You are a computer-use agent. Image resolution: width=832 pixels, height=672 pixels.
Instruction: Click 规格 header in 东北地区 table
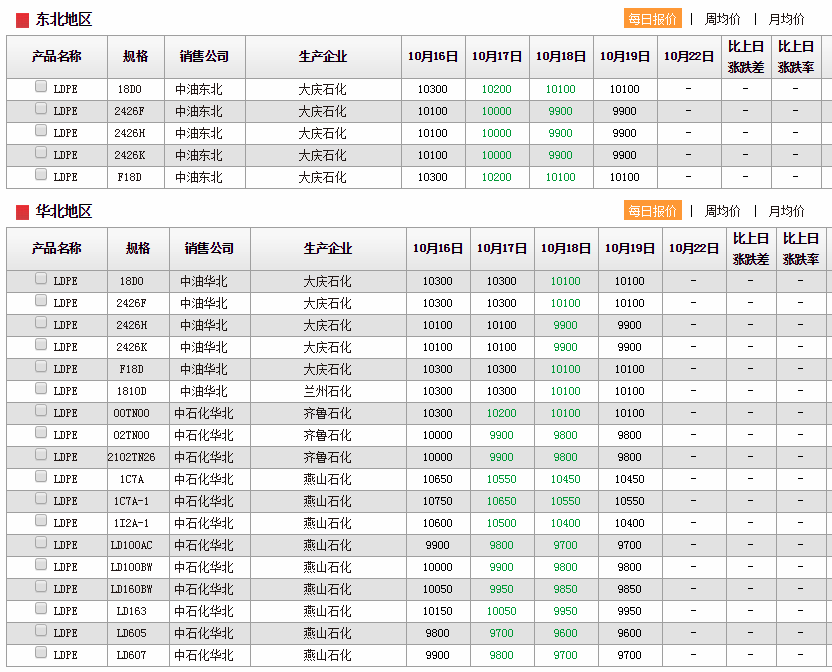tap(135, 56)
